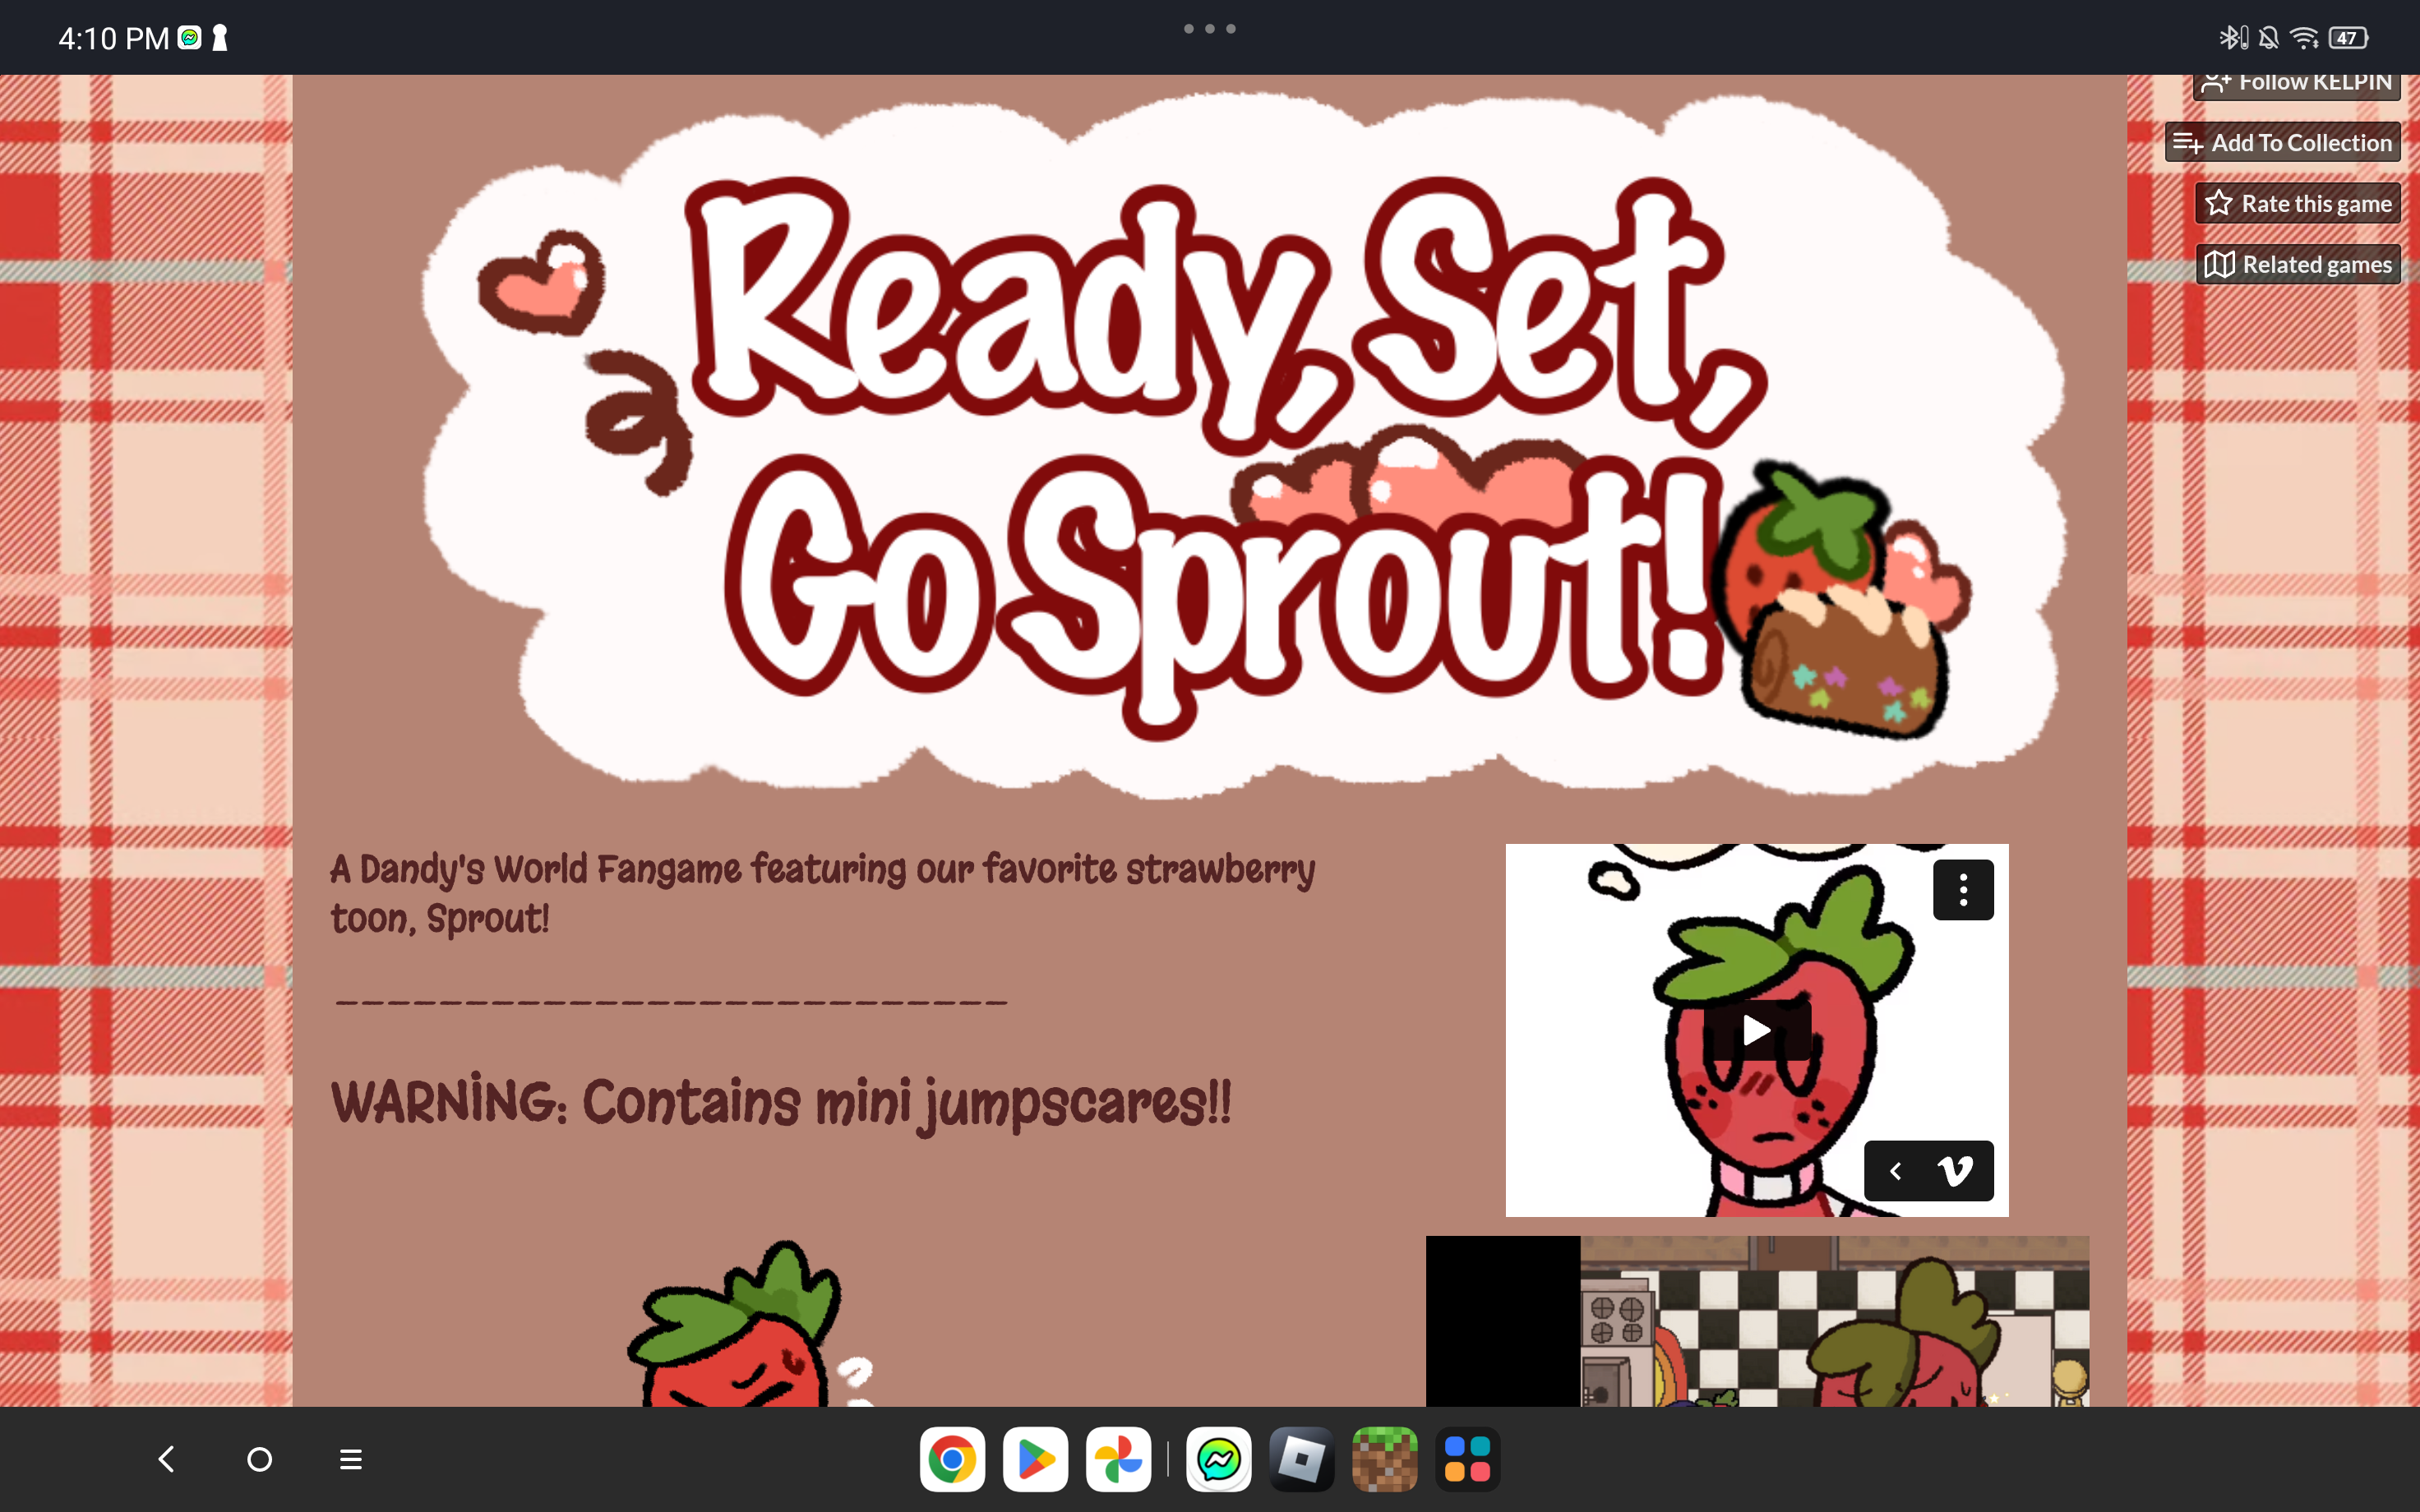
Task: Play the Vimeo video of Sprout
Action: click(x=1756, y=1030)
